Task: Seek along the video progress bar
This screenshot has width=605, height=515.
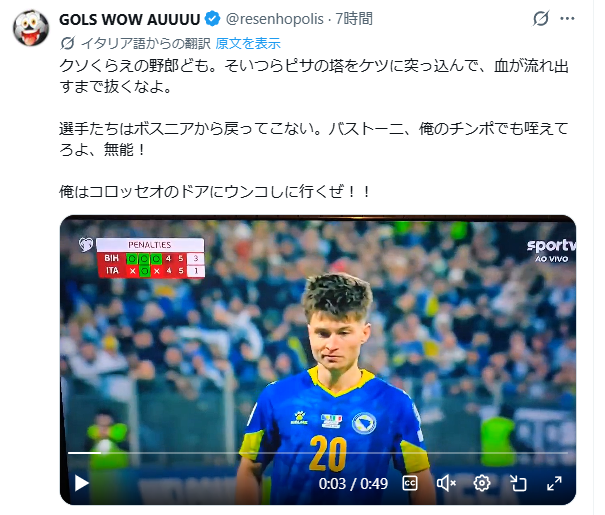Action: 318,453
